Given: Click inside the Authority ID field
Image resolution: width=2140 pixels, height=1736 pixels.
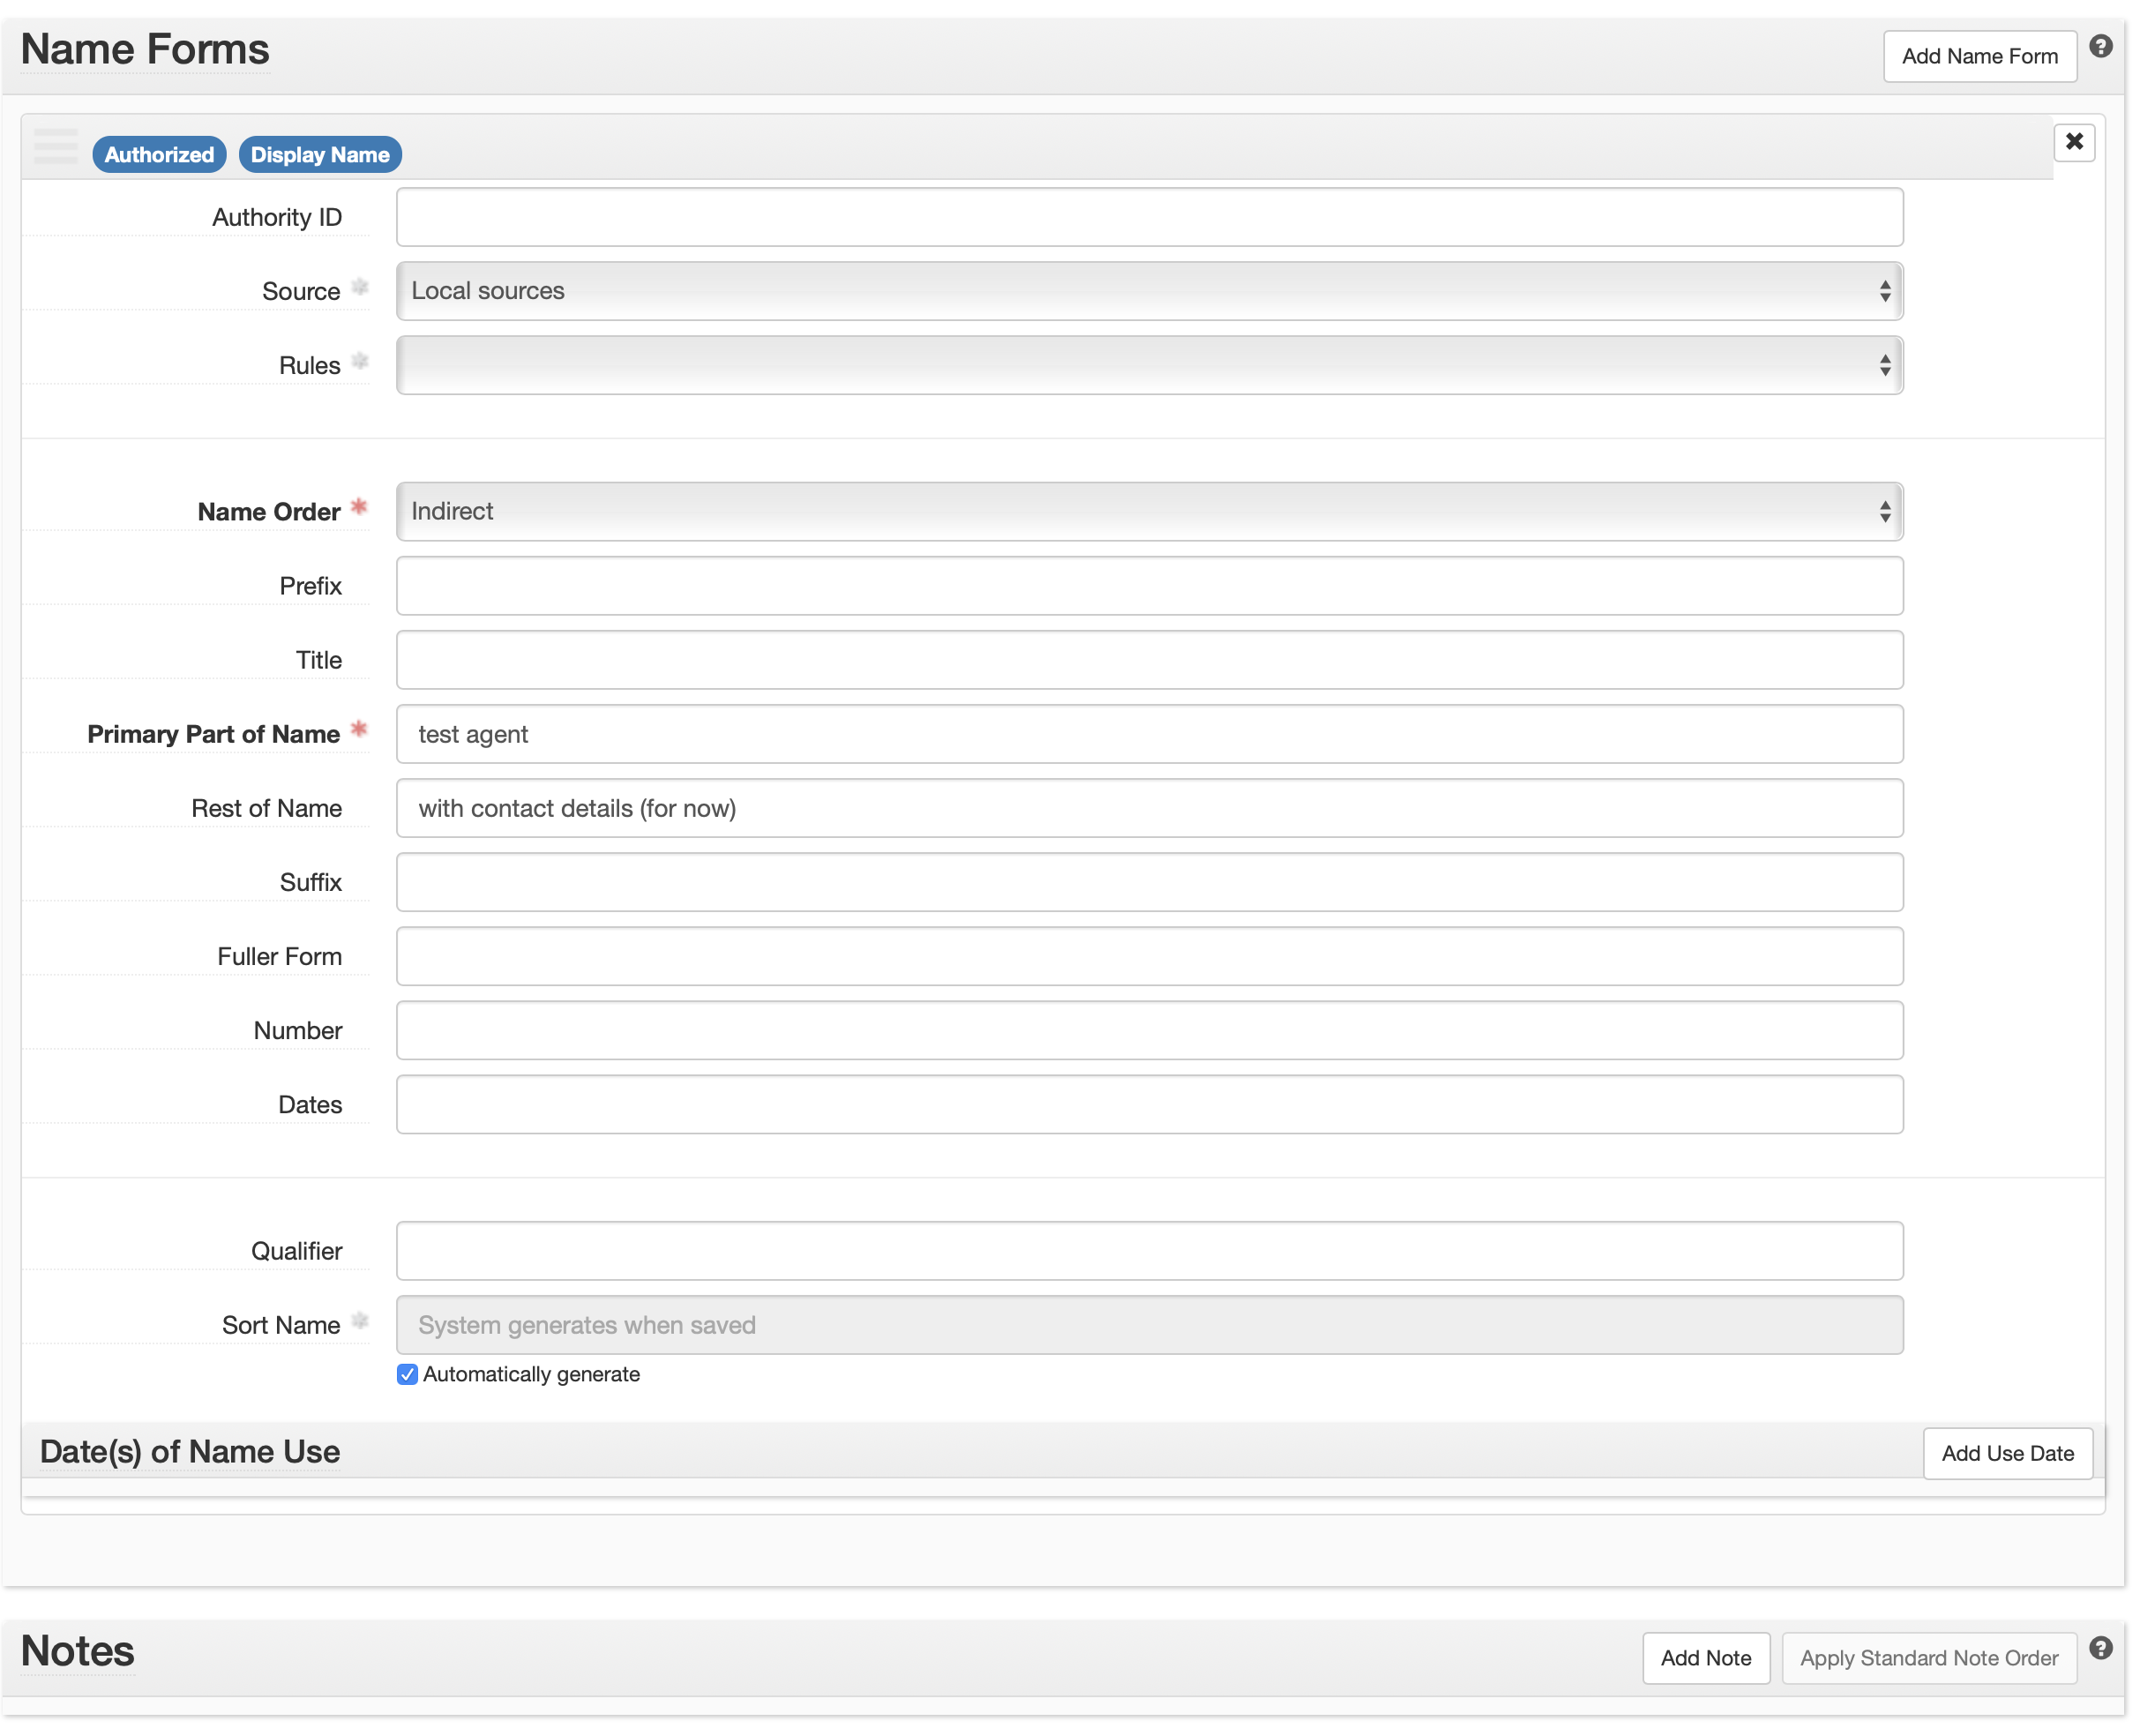Looking at the screenshot, I should click(1148, 216).
